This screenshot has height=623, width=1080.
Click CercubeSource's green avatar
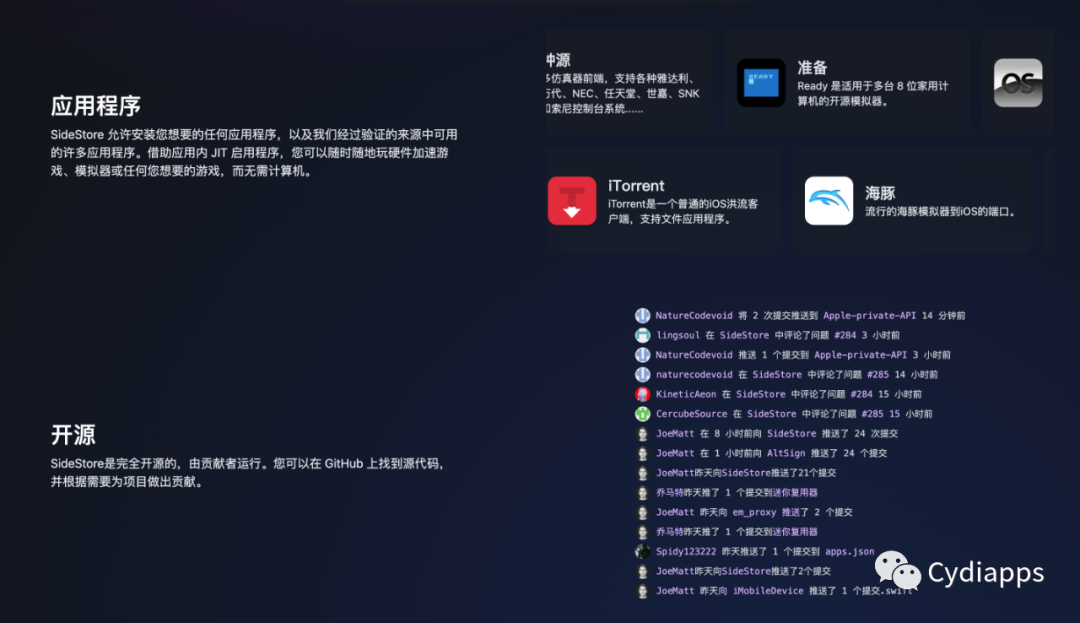pos(643,414)
